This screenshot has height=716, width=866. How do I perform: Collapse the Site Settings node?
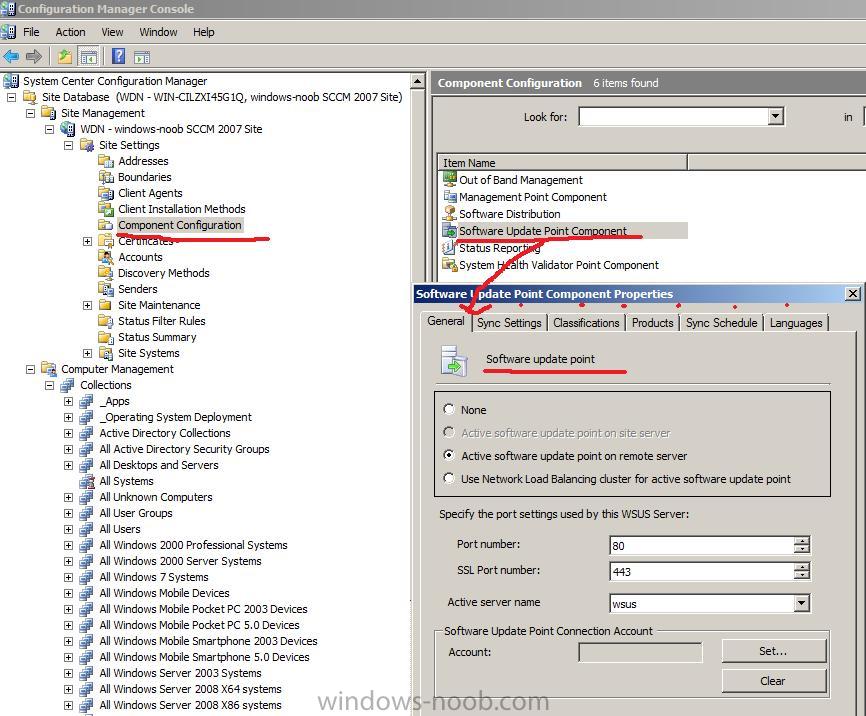coord(68,145)
